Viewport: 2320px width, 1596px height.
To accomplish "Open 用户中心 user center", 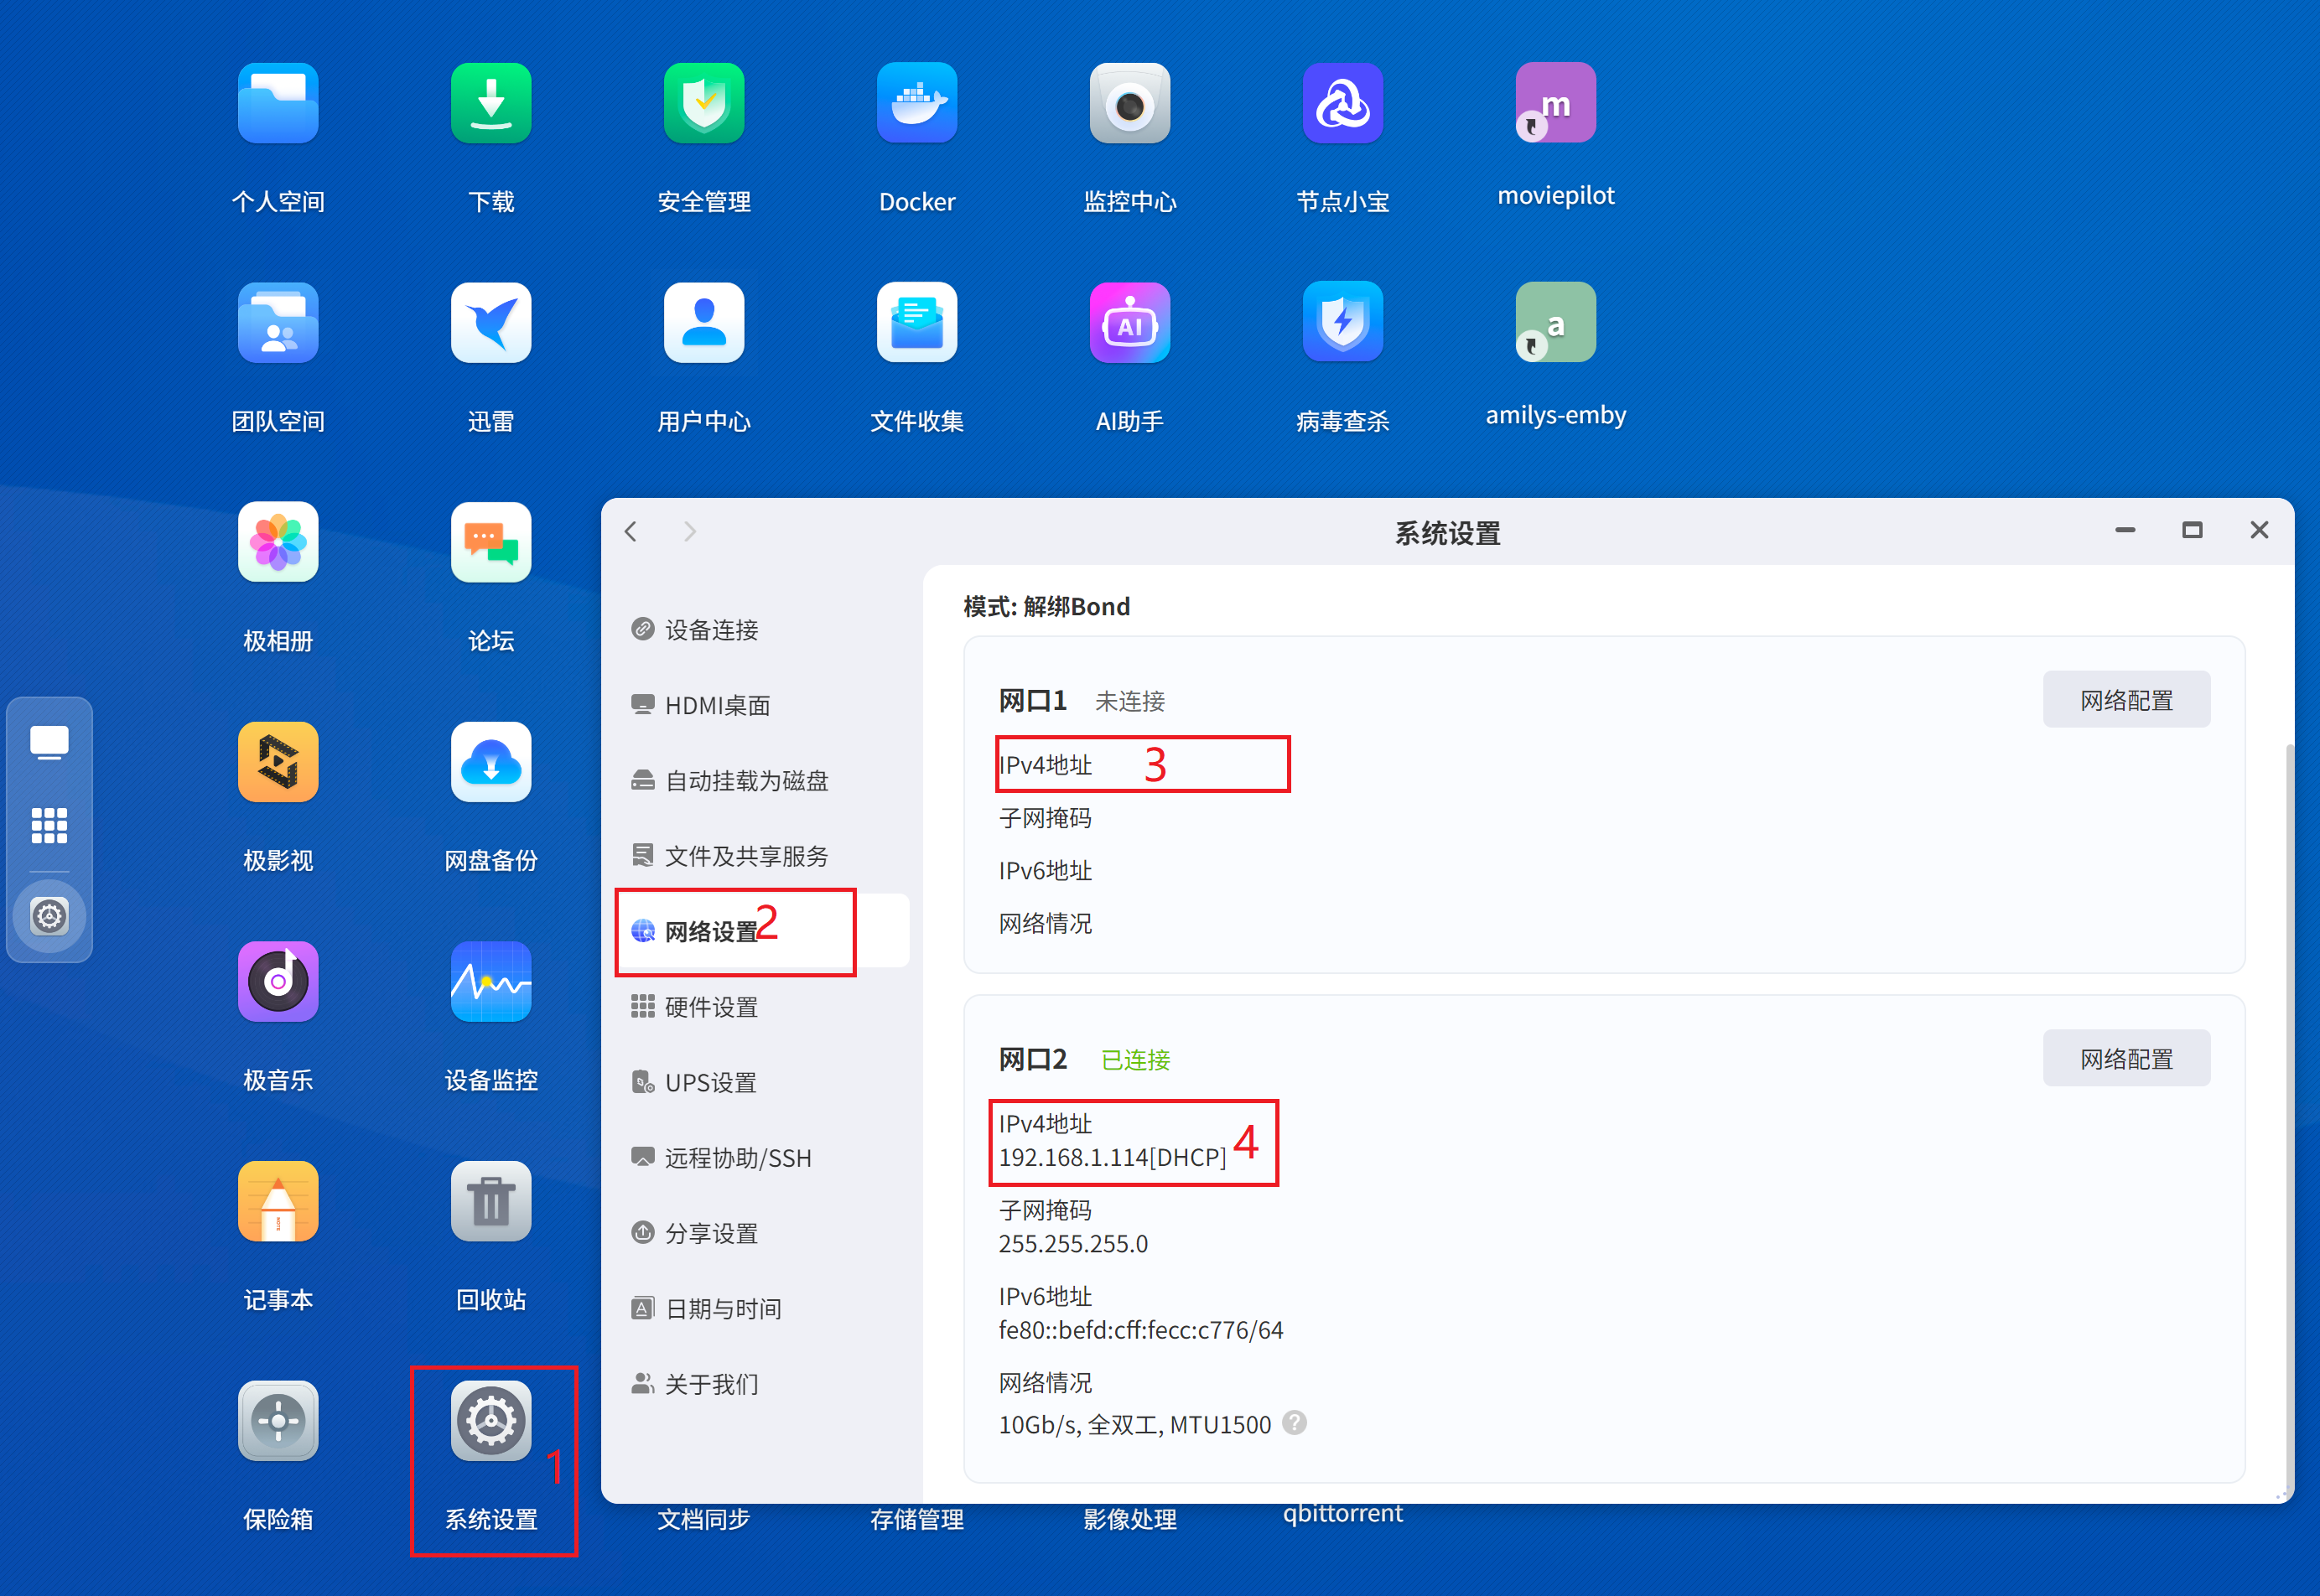I will [x=704, y=322].
